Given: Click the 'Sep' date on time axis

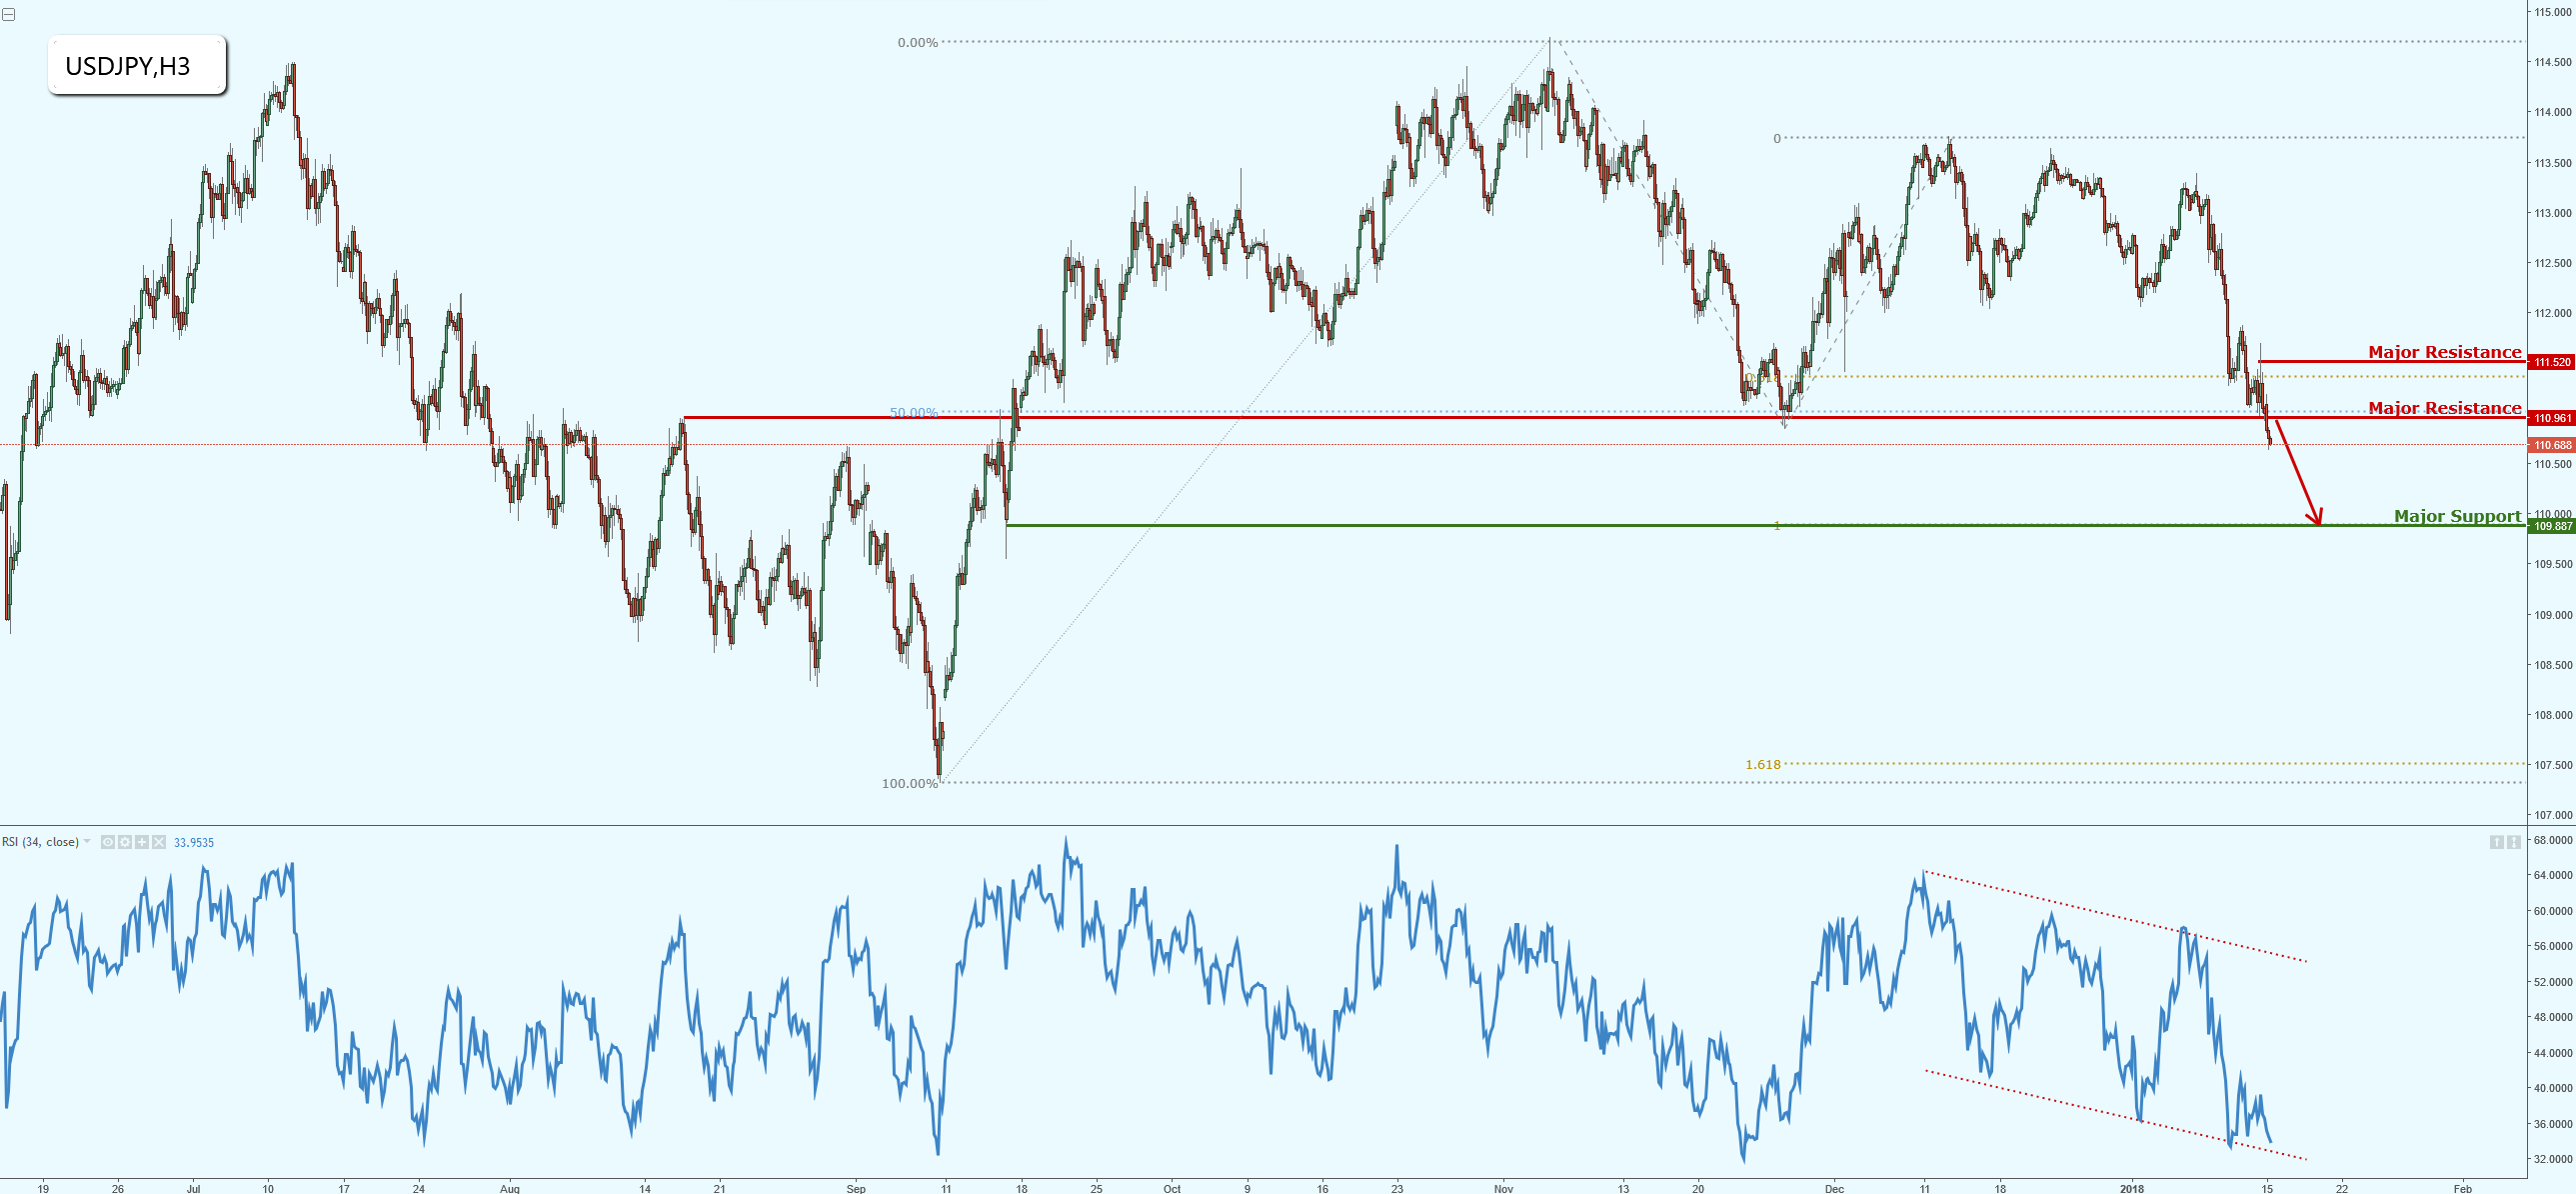Looking at the screenshot, I should [856, 1188].
